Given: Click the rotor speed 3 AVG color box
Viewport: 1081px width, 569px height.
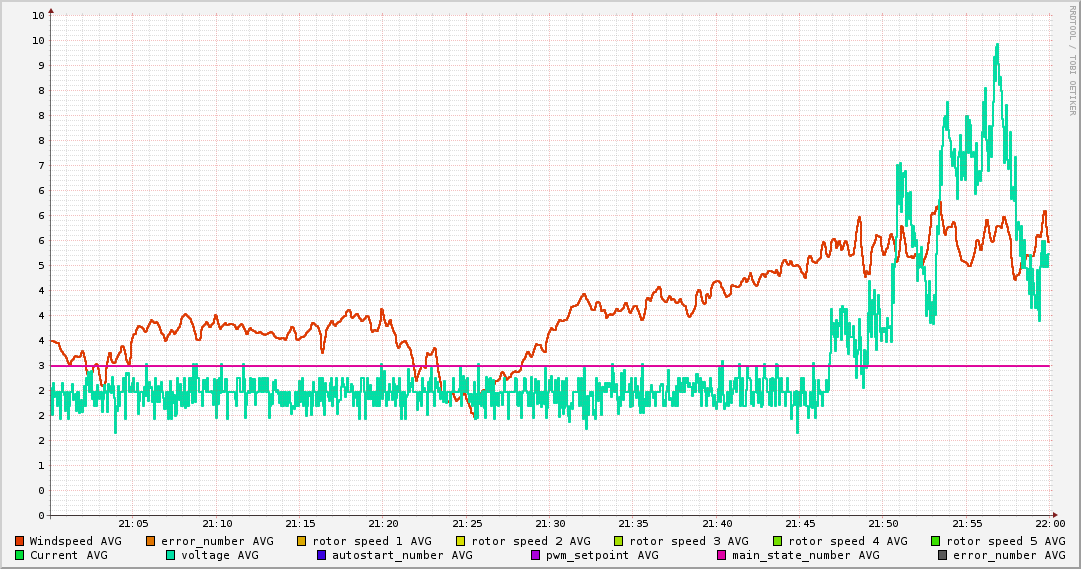Looking at the screenshot, I should (619, 541).
